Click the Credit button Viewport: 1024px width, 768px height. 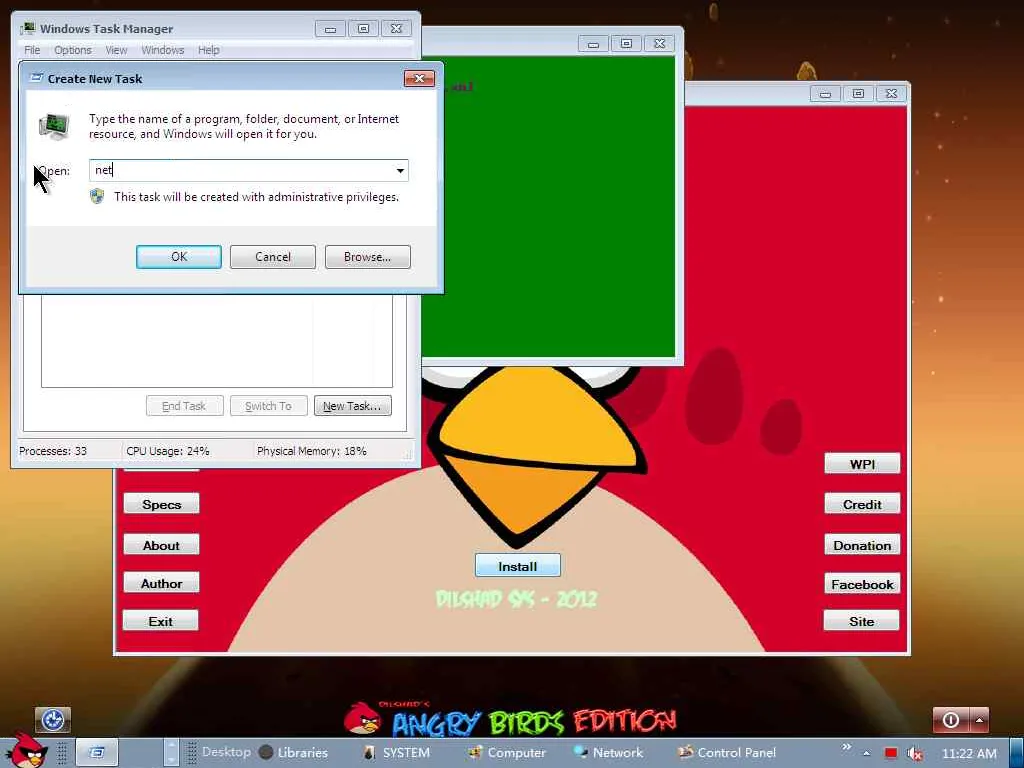[862, 504]
